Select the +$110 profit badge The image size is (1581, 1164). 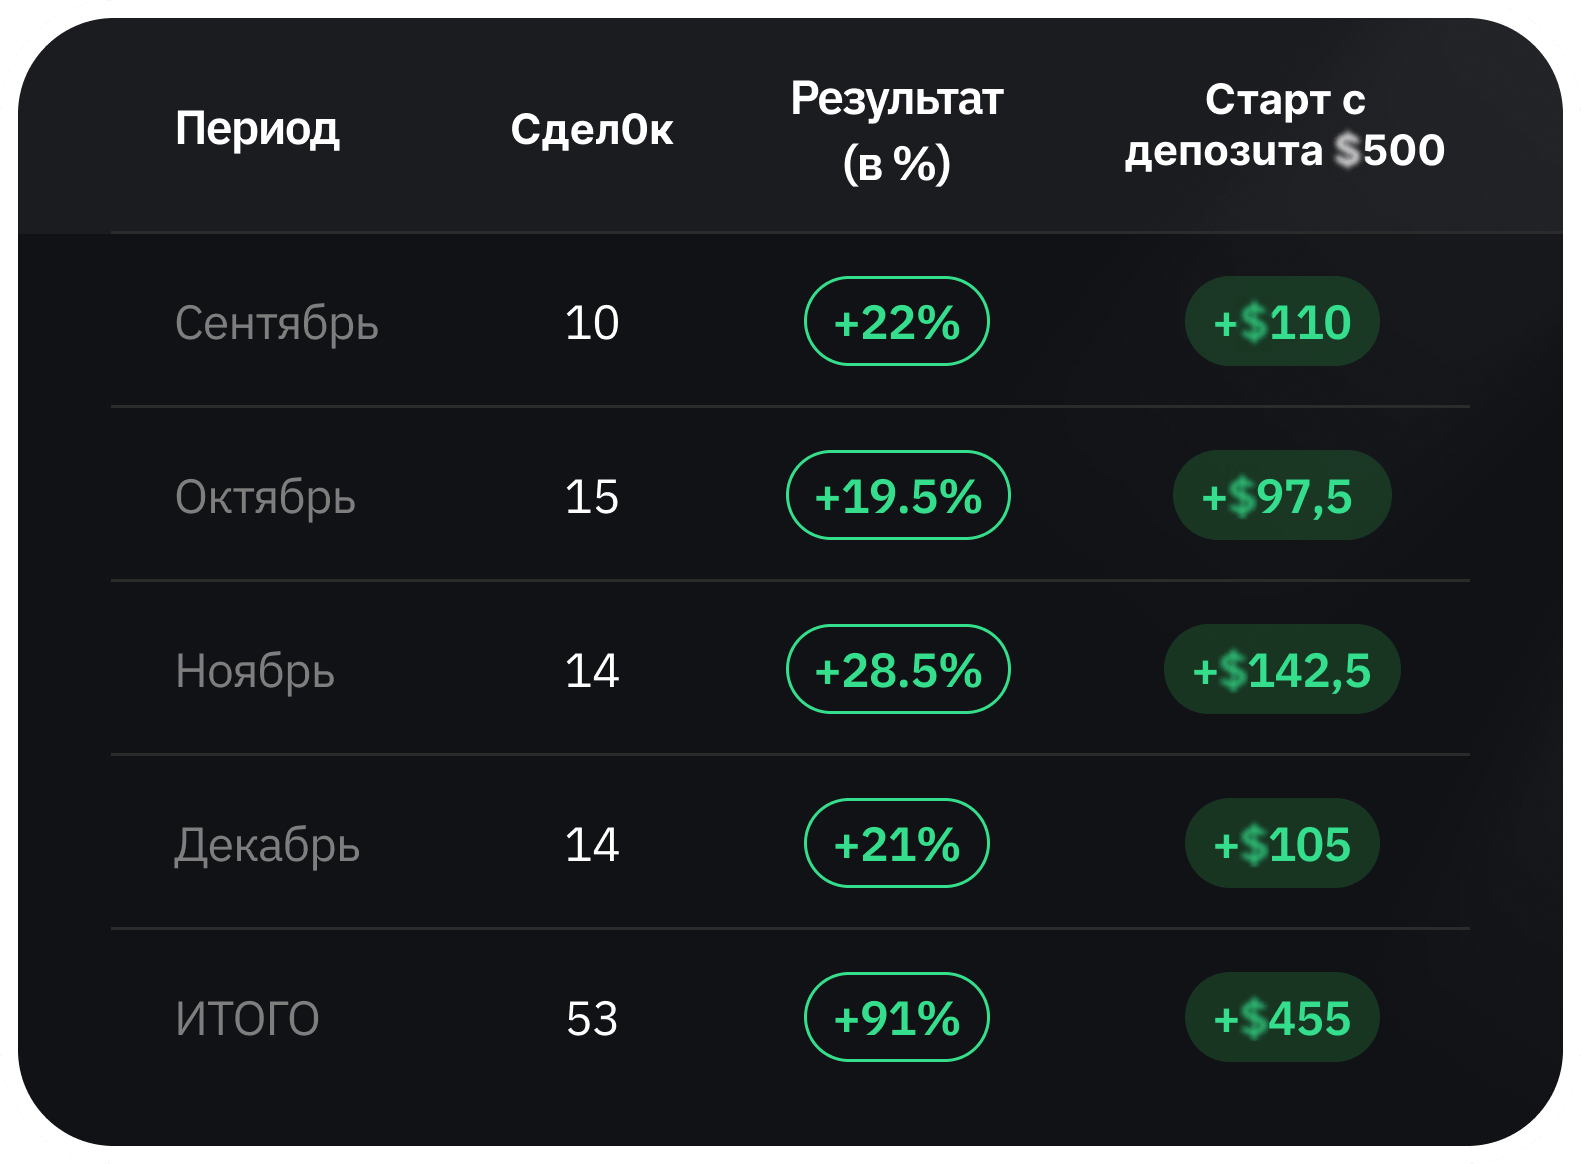(x=1282, y=322)
